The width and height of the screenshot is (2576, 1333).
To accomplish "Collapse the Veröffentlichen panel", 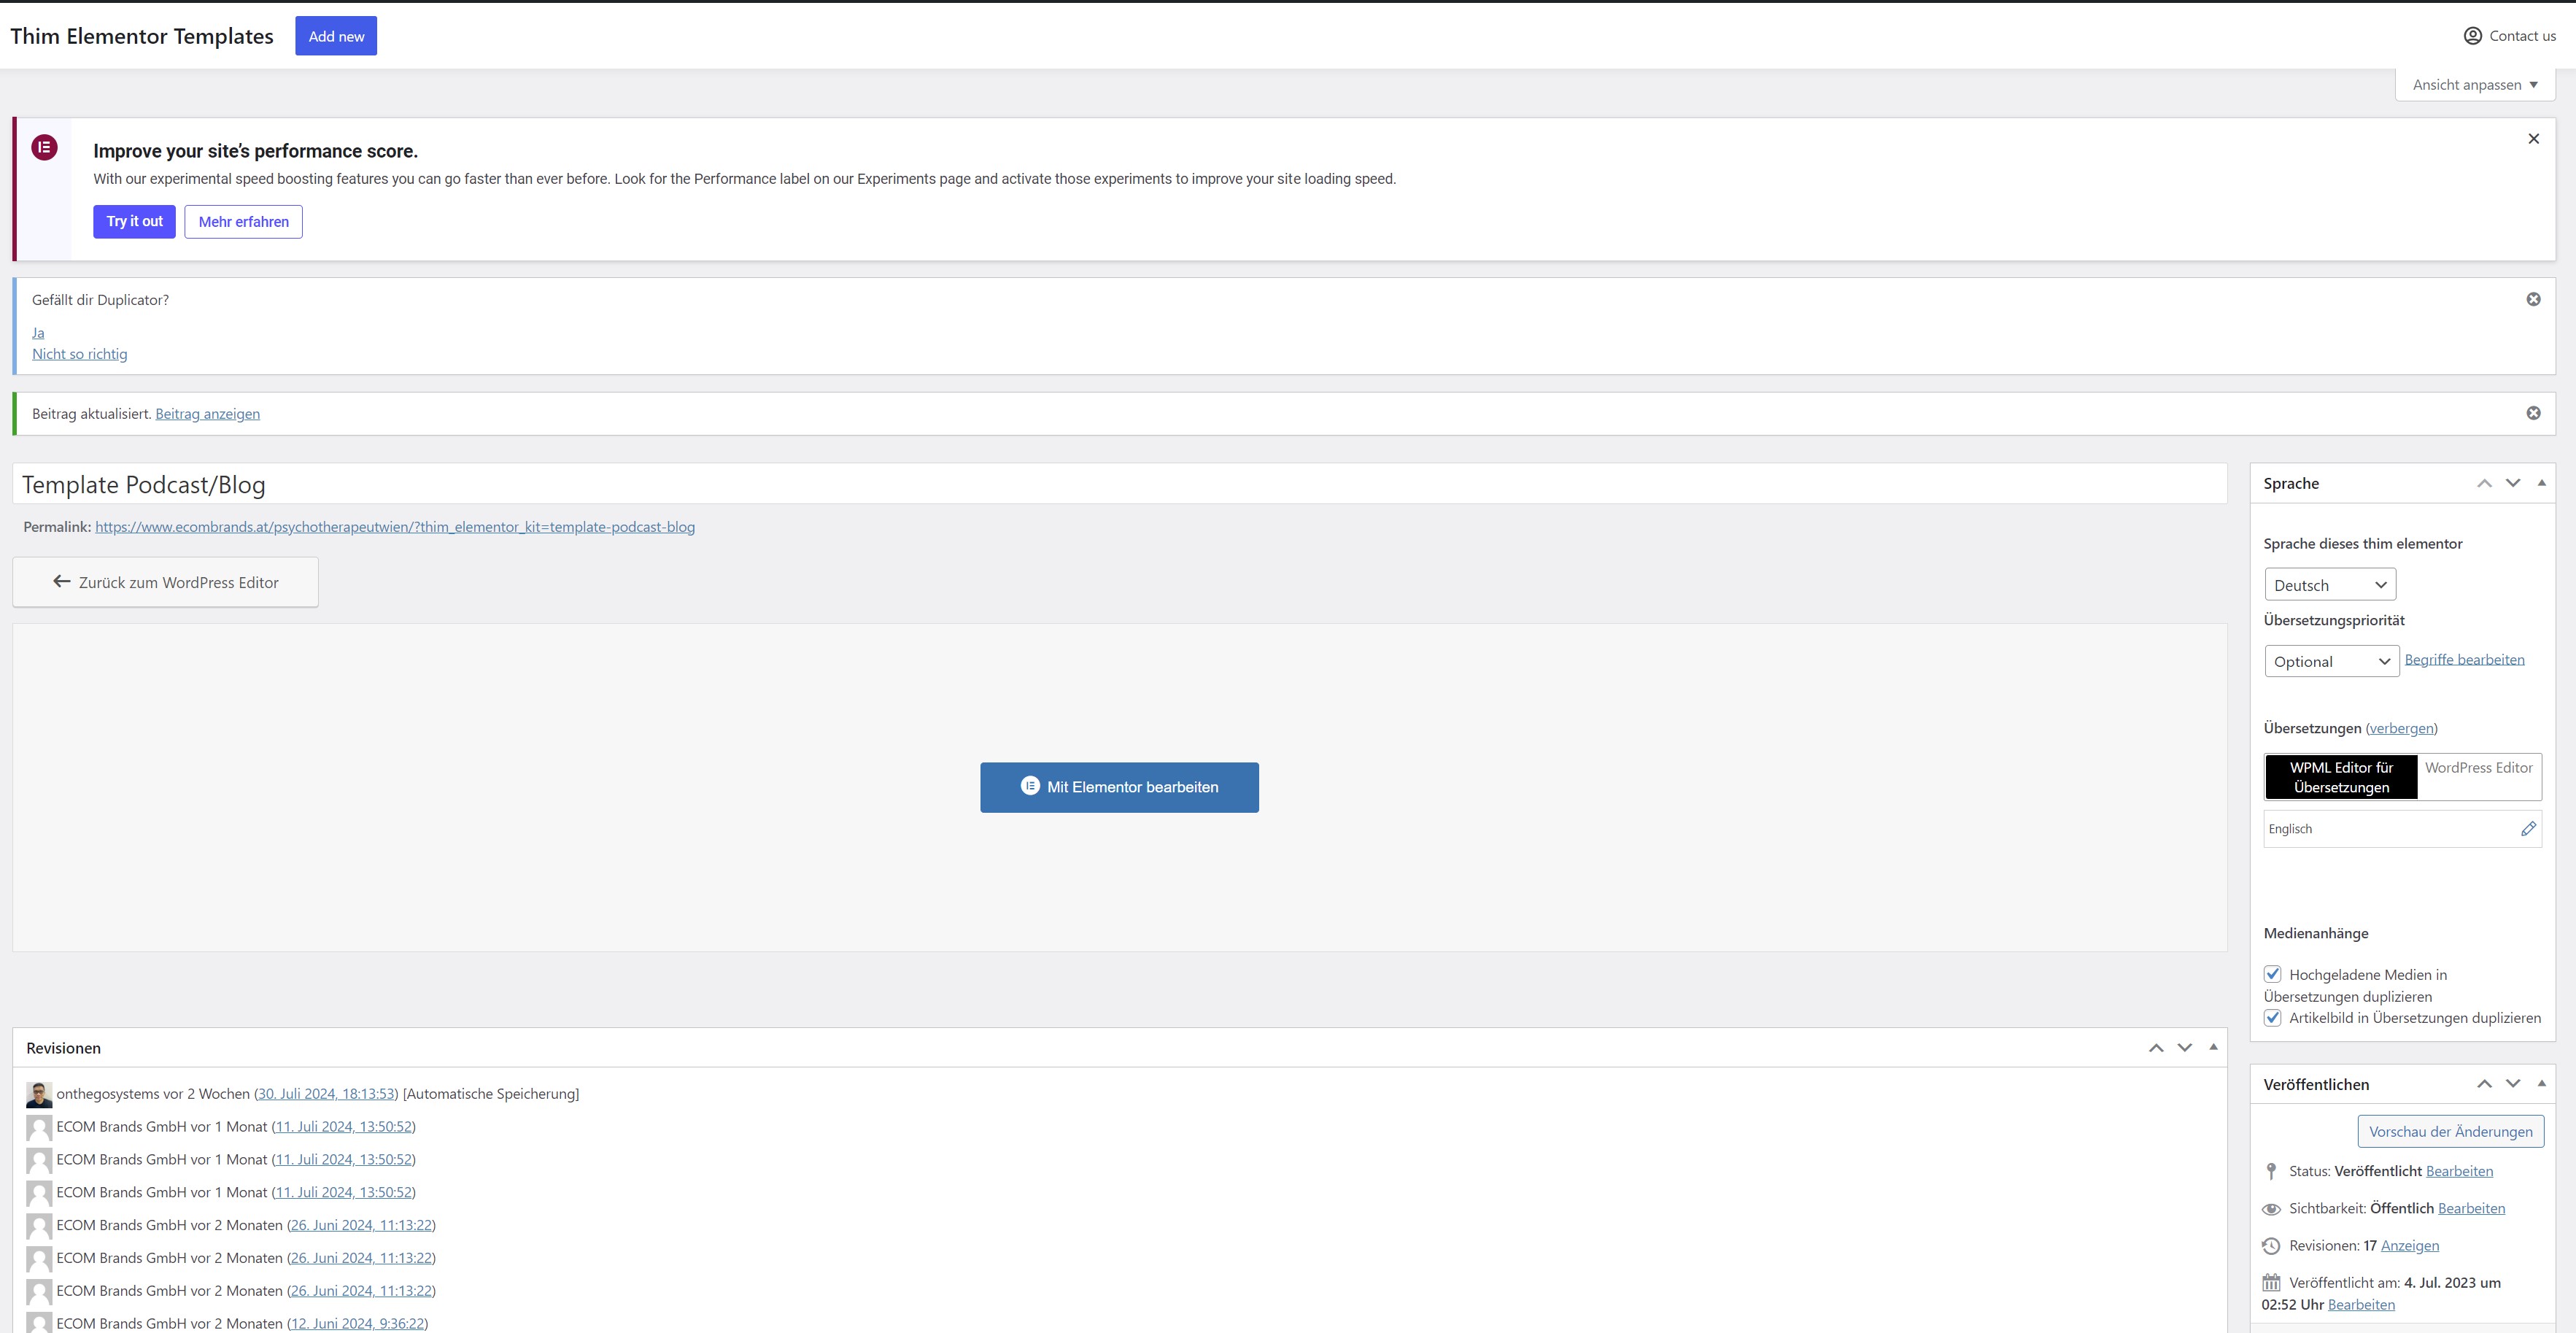I will click(x=2541, y=1084).
